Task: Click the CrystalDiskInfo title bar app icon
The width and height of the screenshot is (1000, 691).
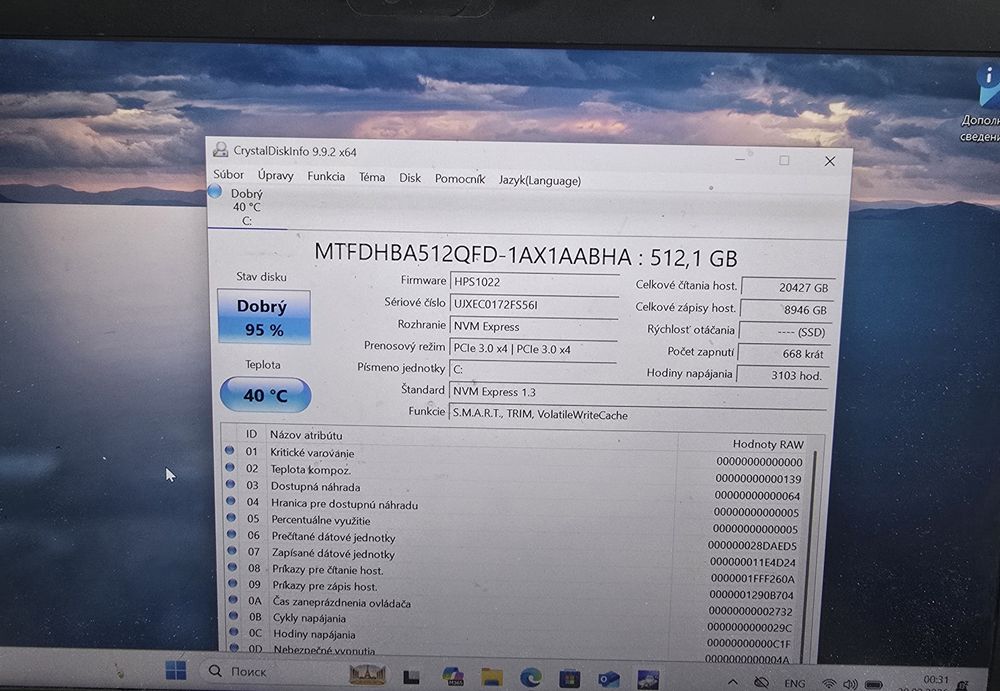Action: (221, 150)
